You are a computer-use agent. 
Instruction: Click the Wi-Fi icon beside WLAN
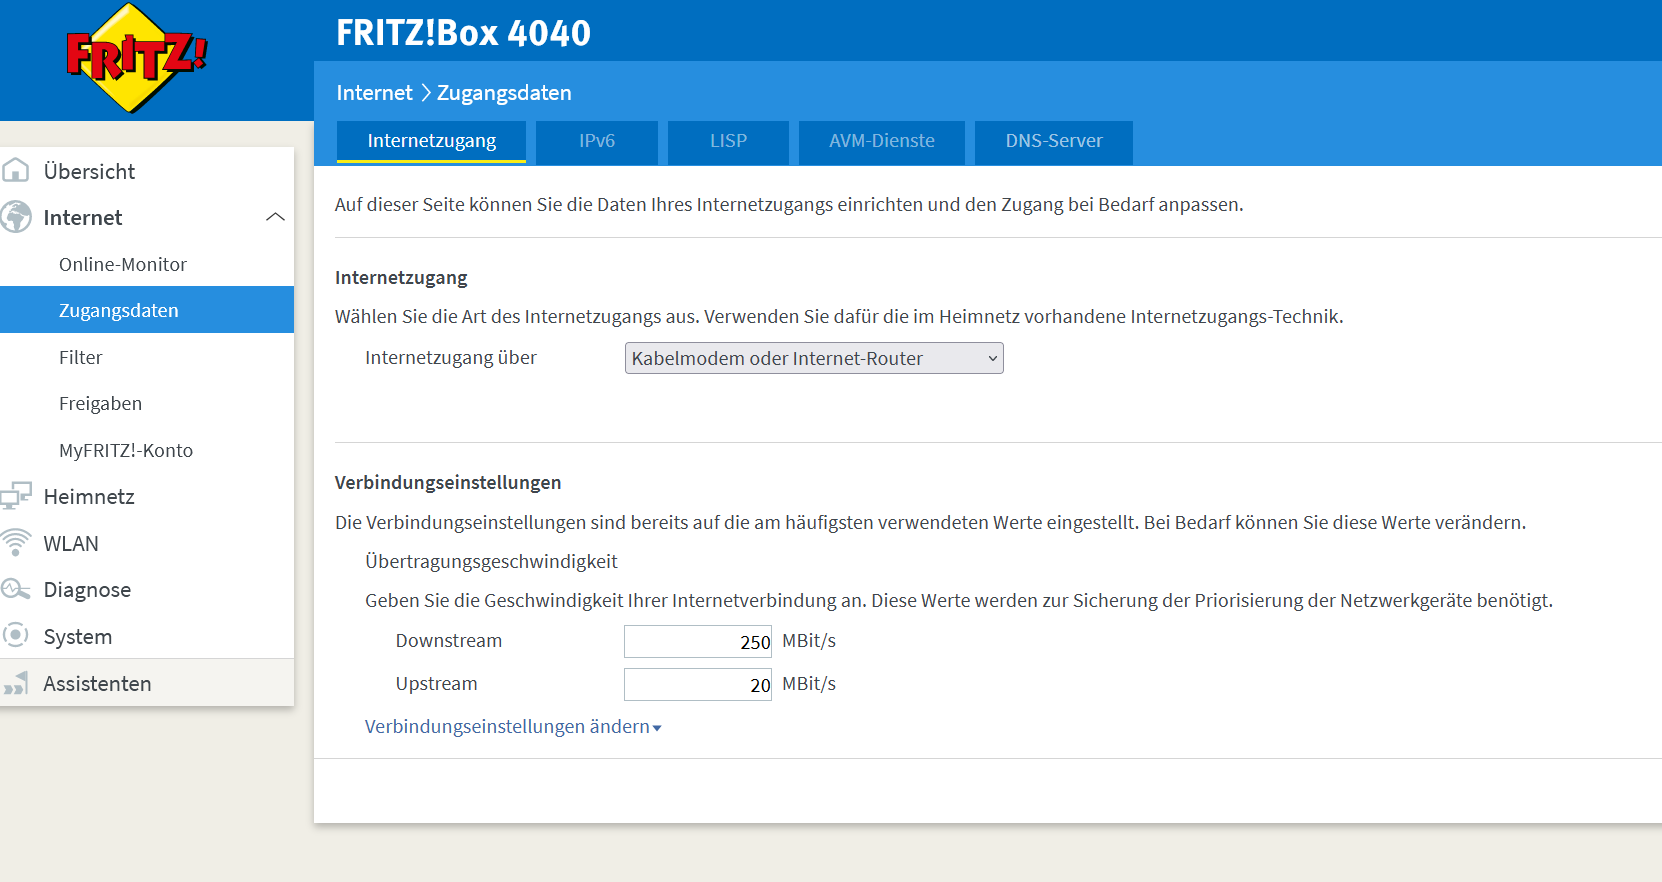click(15, 543)
